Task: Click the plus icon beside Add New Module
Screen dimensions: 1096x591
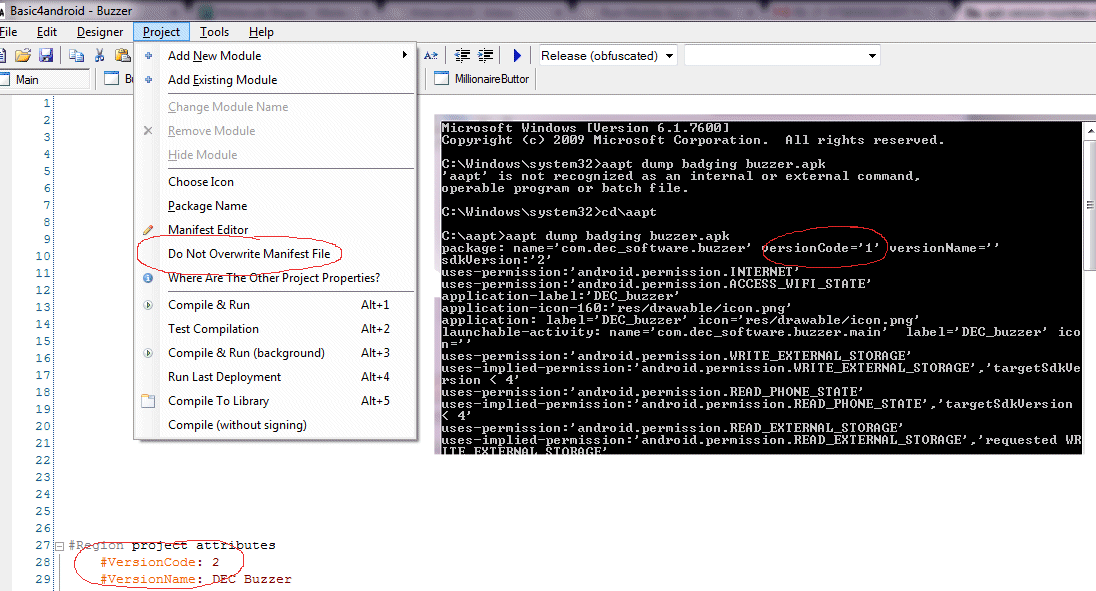Action: [x=148, y=56]
